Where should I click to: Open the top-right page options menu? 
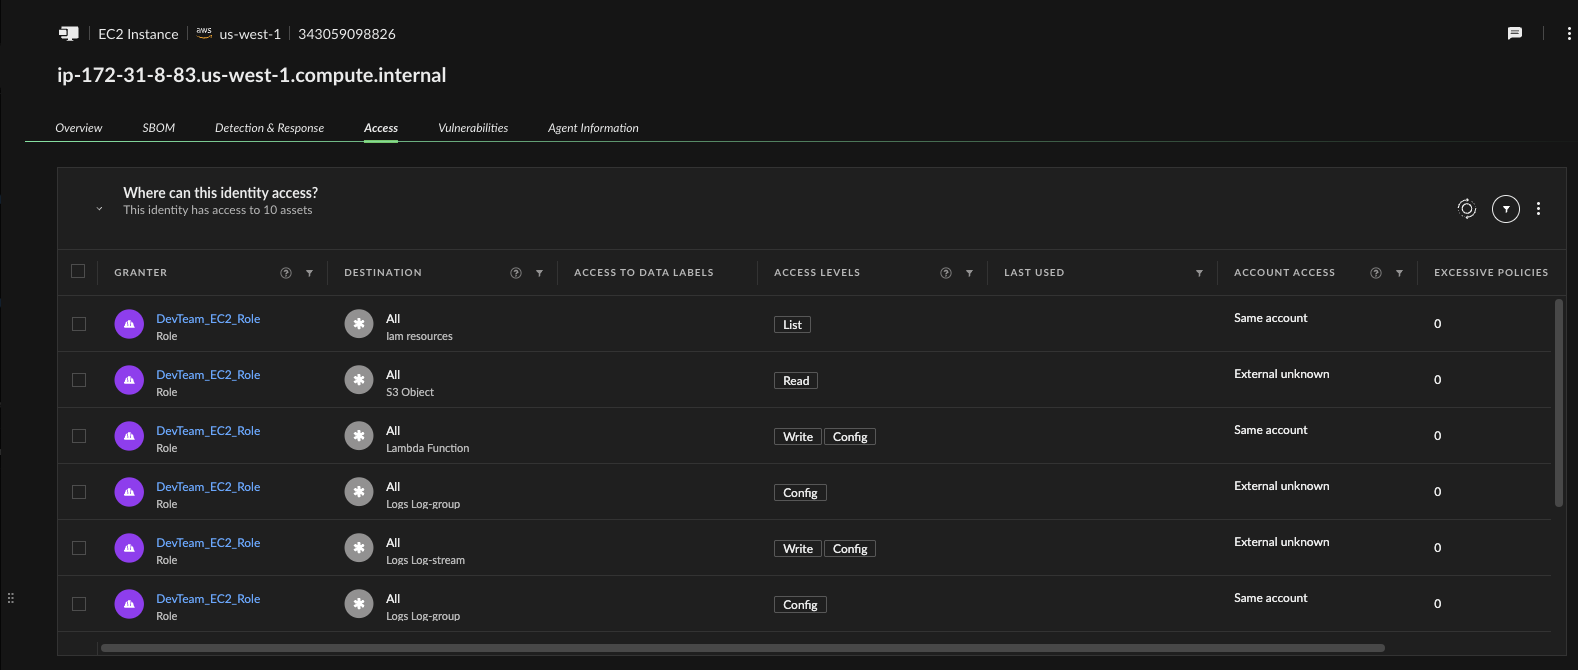click(1568, 33)
